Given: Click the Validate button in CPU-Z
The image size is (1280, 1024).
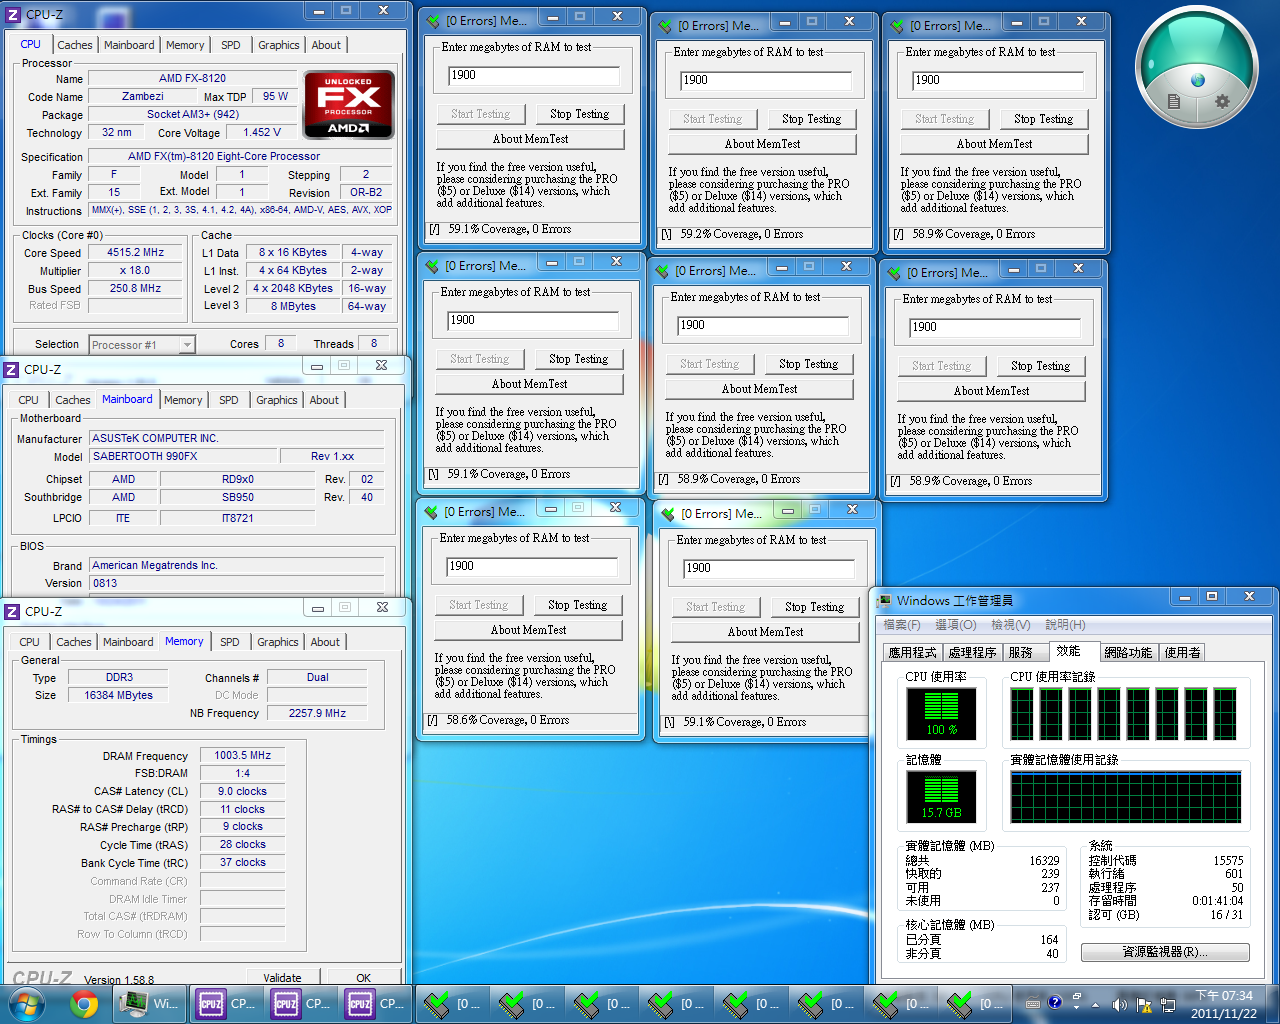Looking at the screenshot, I should tap(282, 978).
